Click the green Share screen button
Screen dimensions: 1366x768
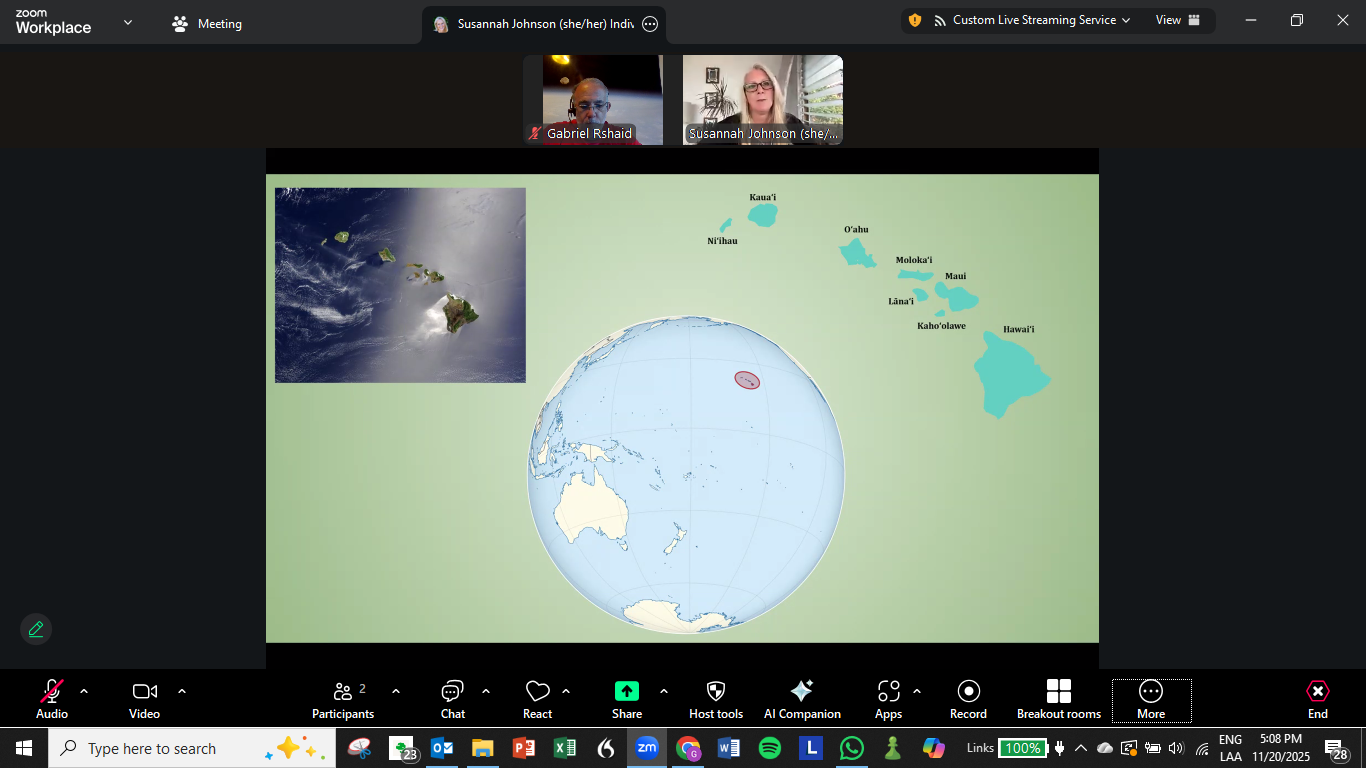pos(627,699)
